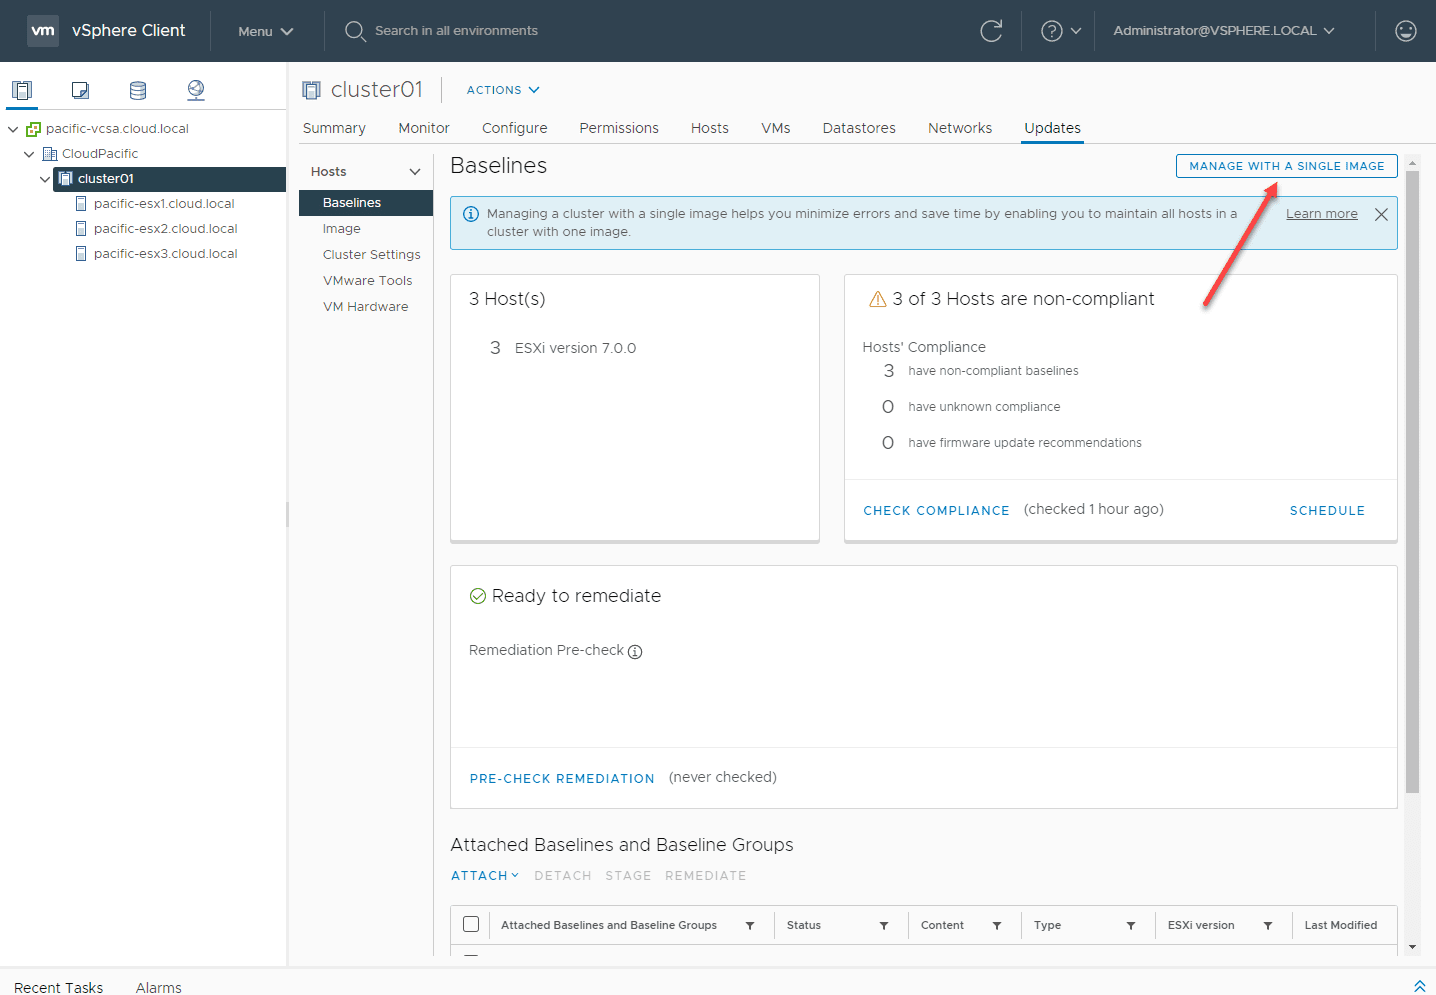1436x995 pixels.
Task: Open the Networking inventory view
Action: click(x=196, y=90)
